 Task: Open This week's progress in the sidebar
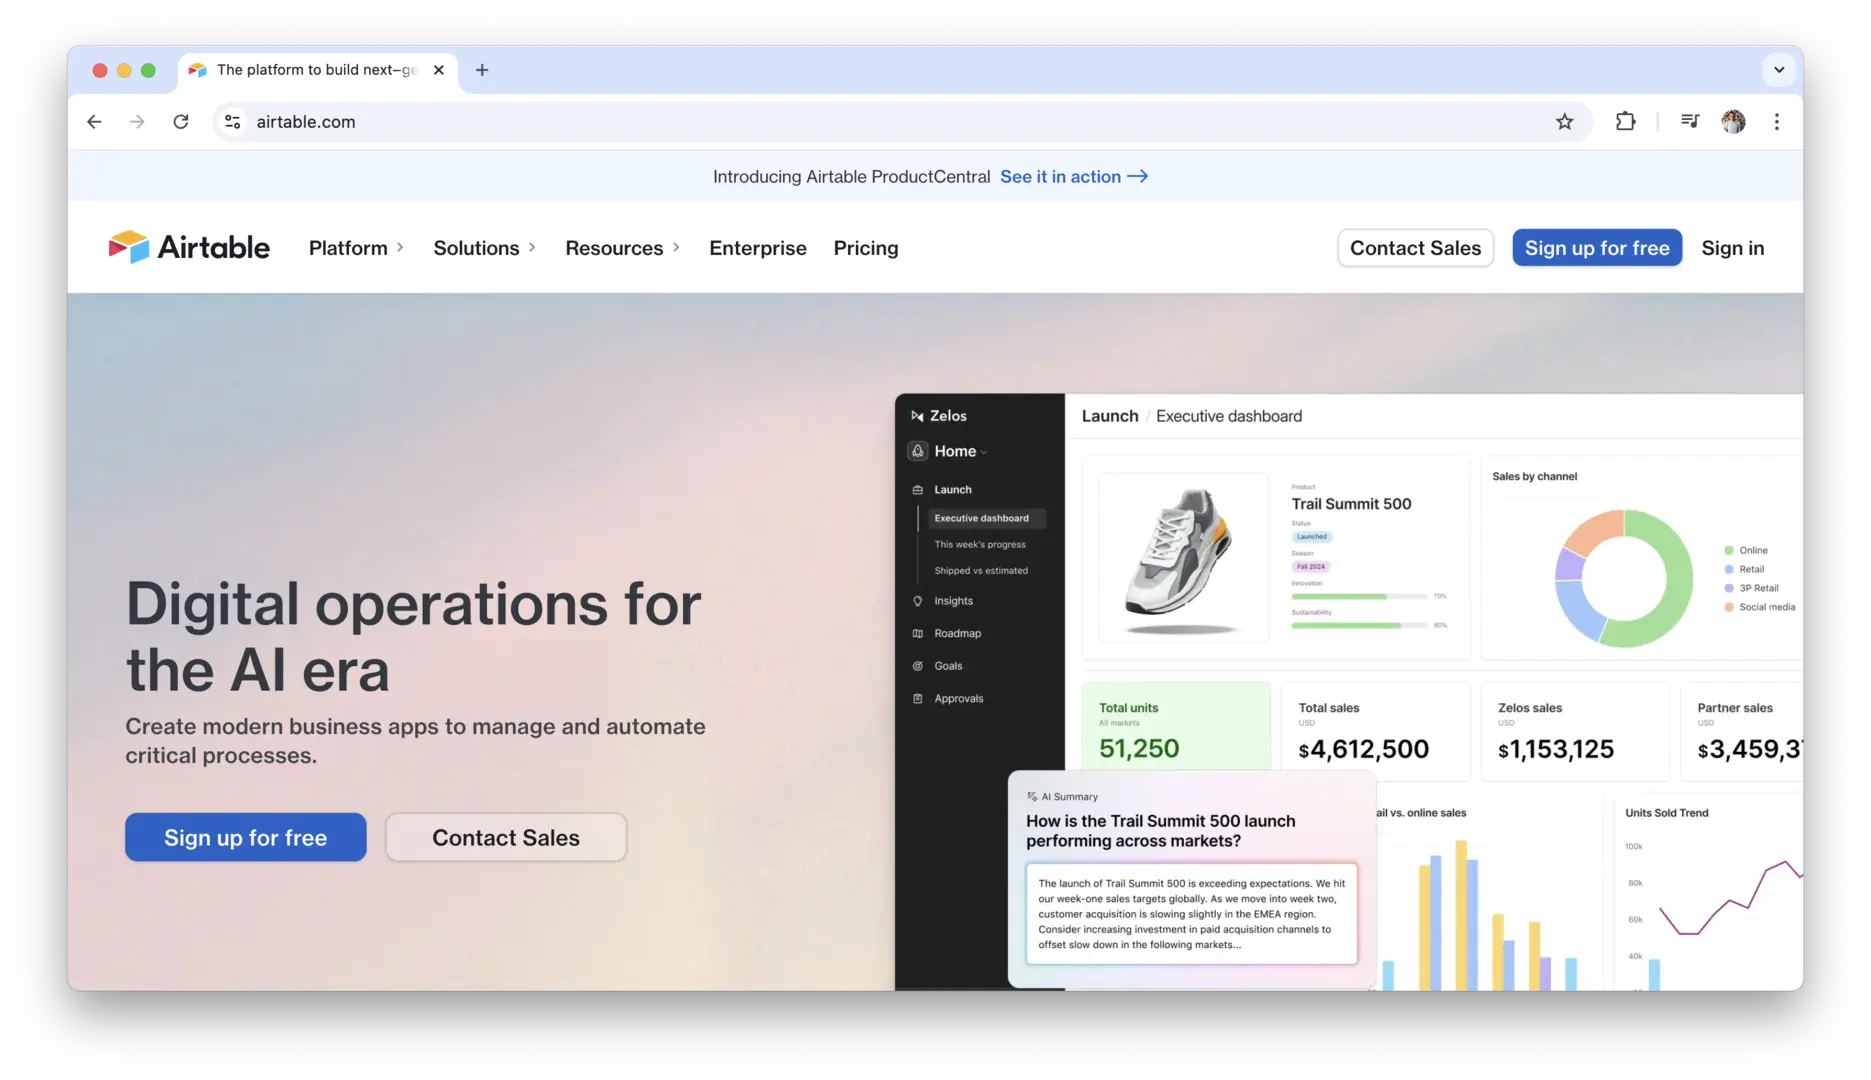click(x=980, y=545)
